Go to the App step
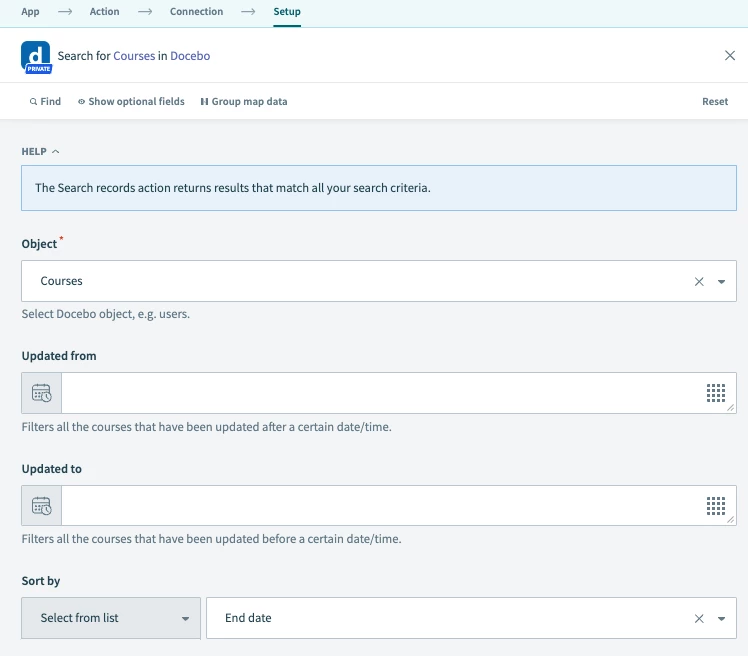Image resolution: width=748 pixels, height=656 pixels. [30, 12]
